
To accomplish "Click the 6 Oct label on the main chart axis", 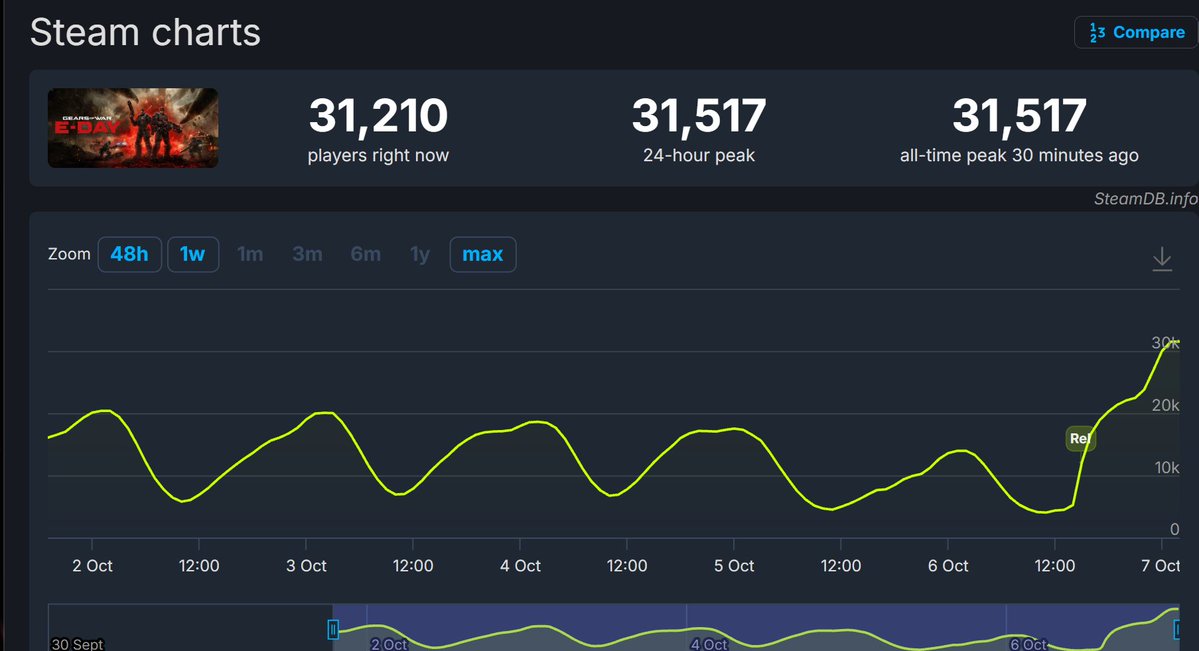I will (948, 566).
